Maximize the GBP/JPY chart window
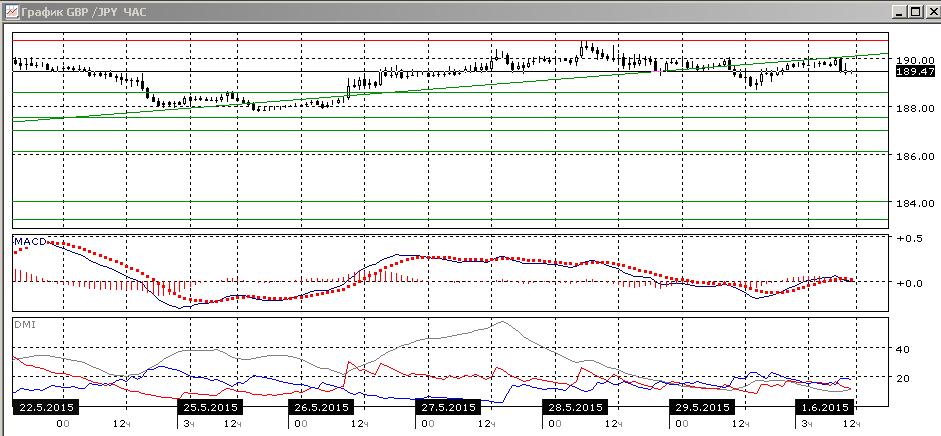 tap(914, 11)
